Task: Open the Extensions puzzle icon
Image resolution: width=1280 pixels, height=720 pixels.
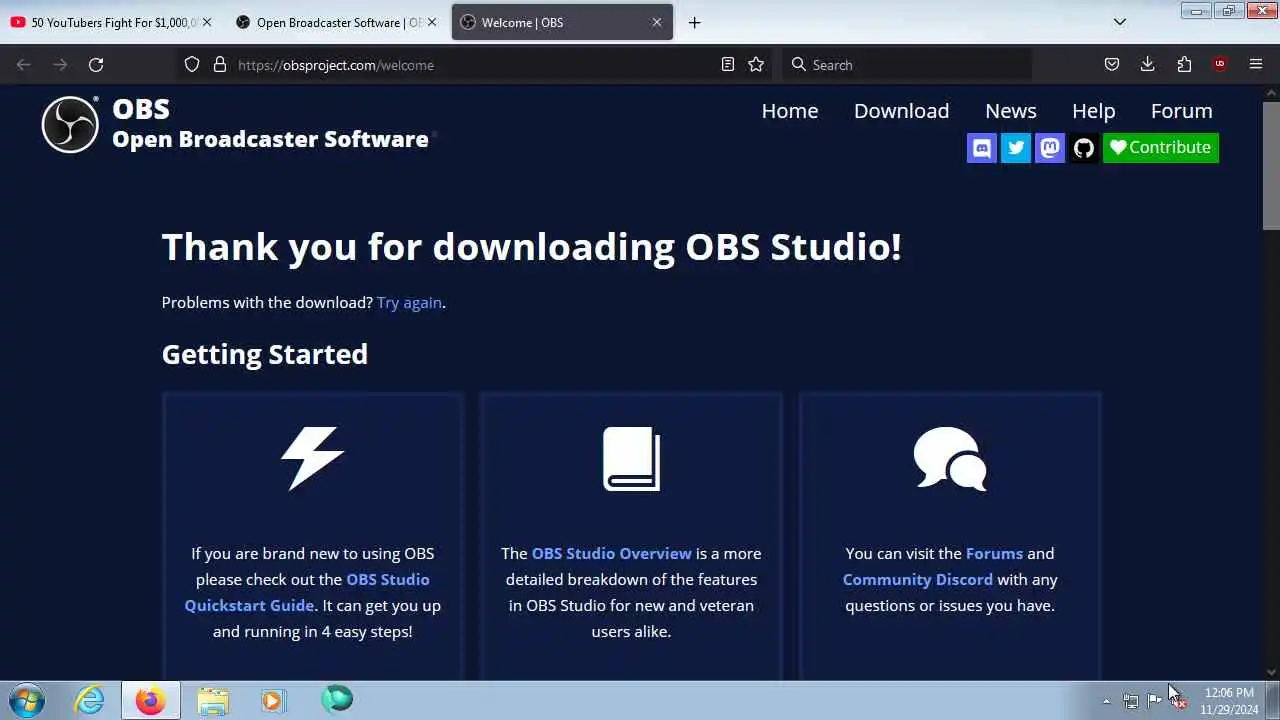Action: (x=1184, y=64)
